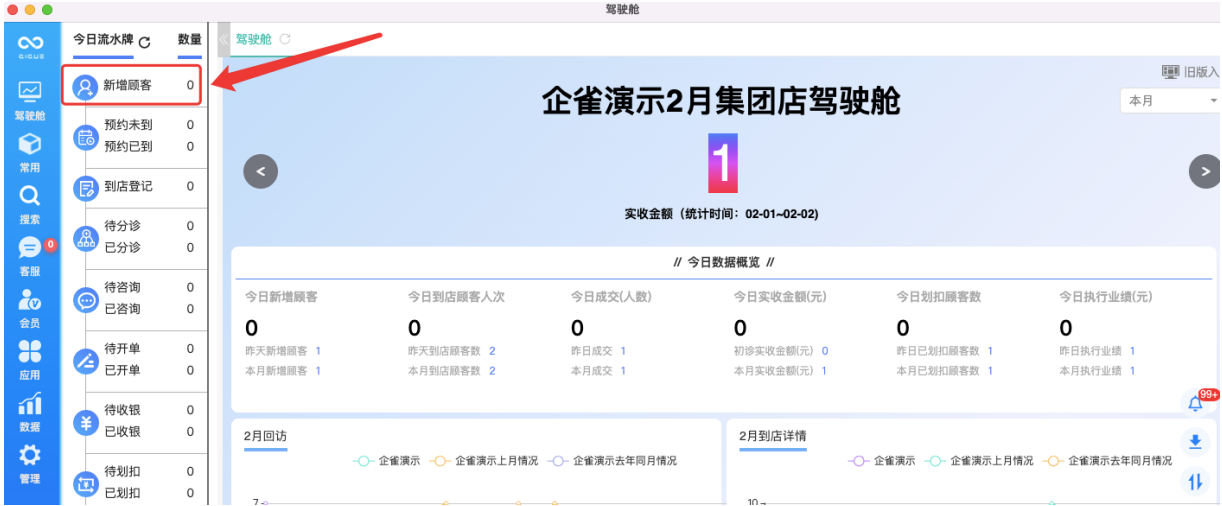Open the 已咨询 row

pyautogui.click(x=148, y=309)
